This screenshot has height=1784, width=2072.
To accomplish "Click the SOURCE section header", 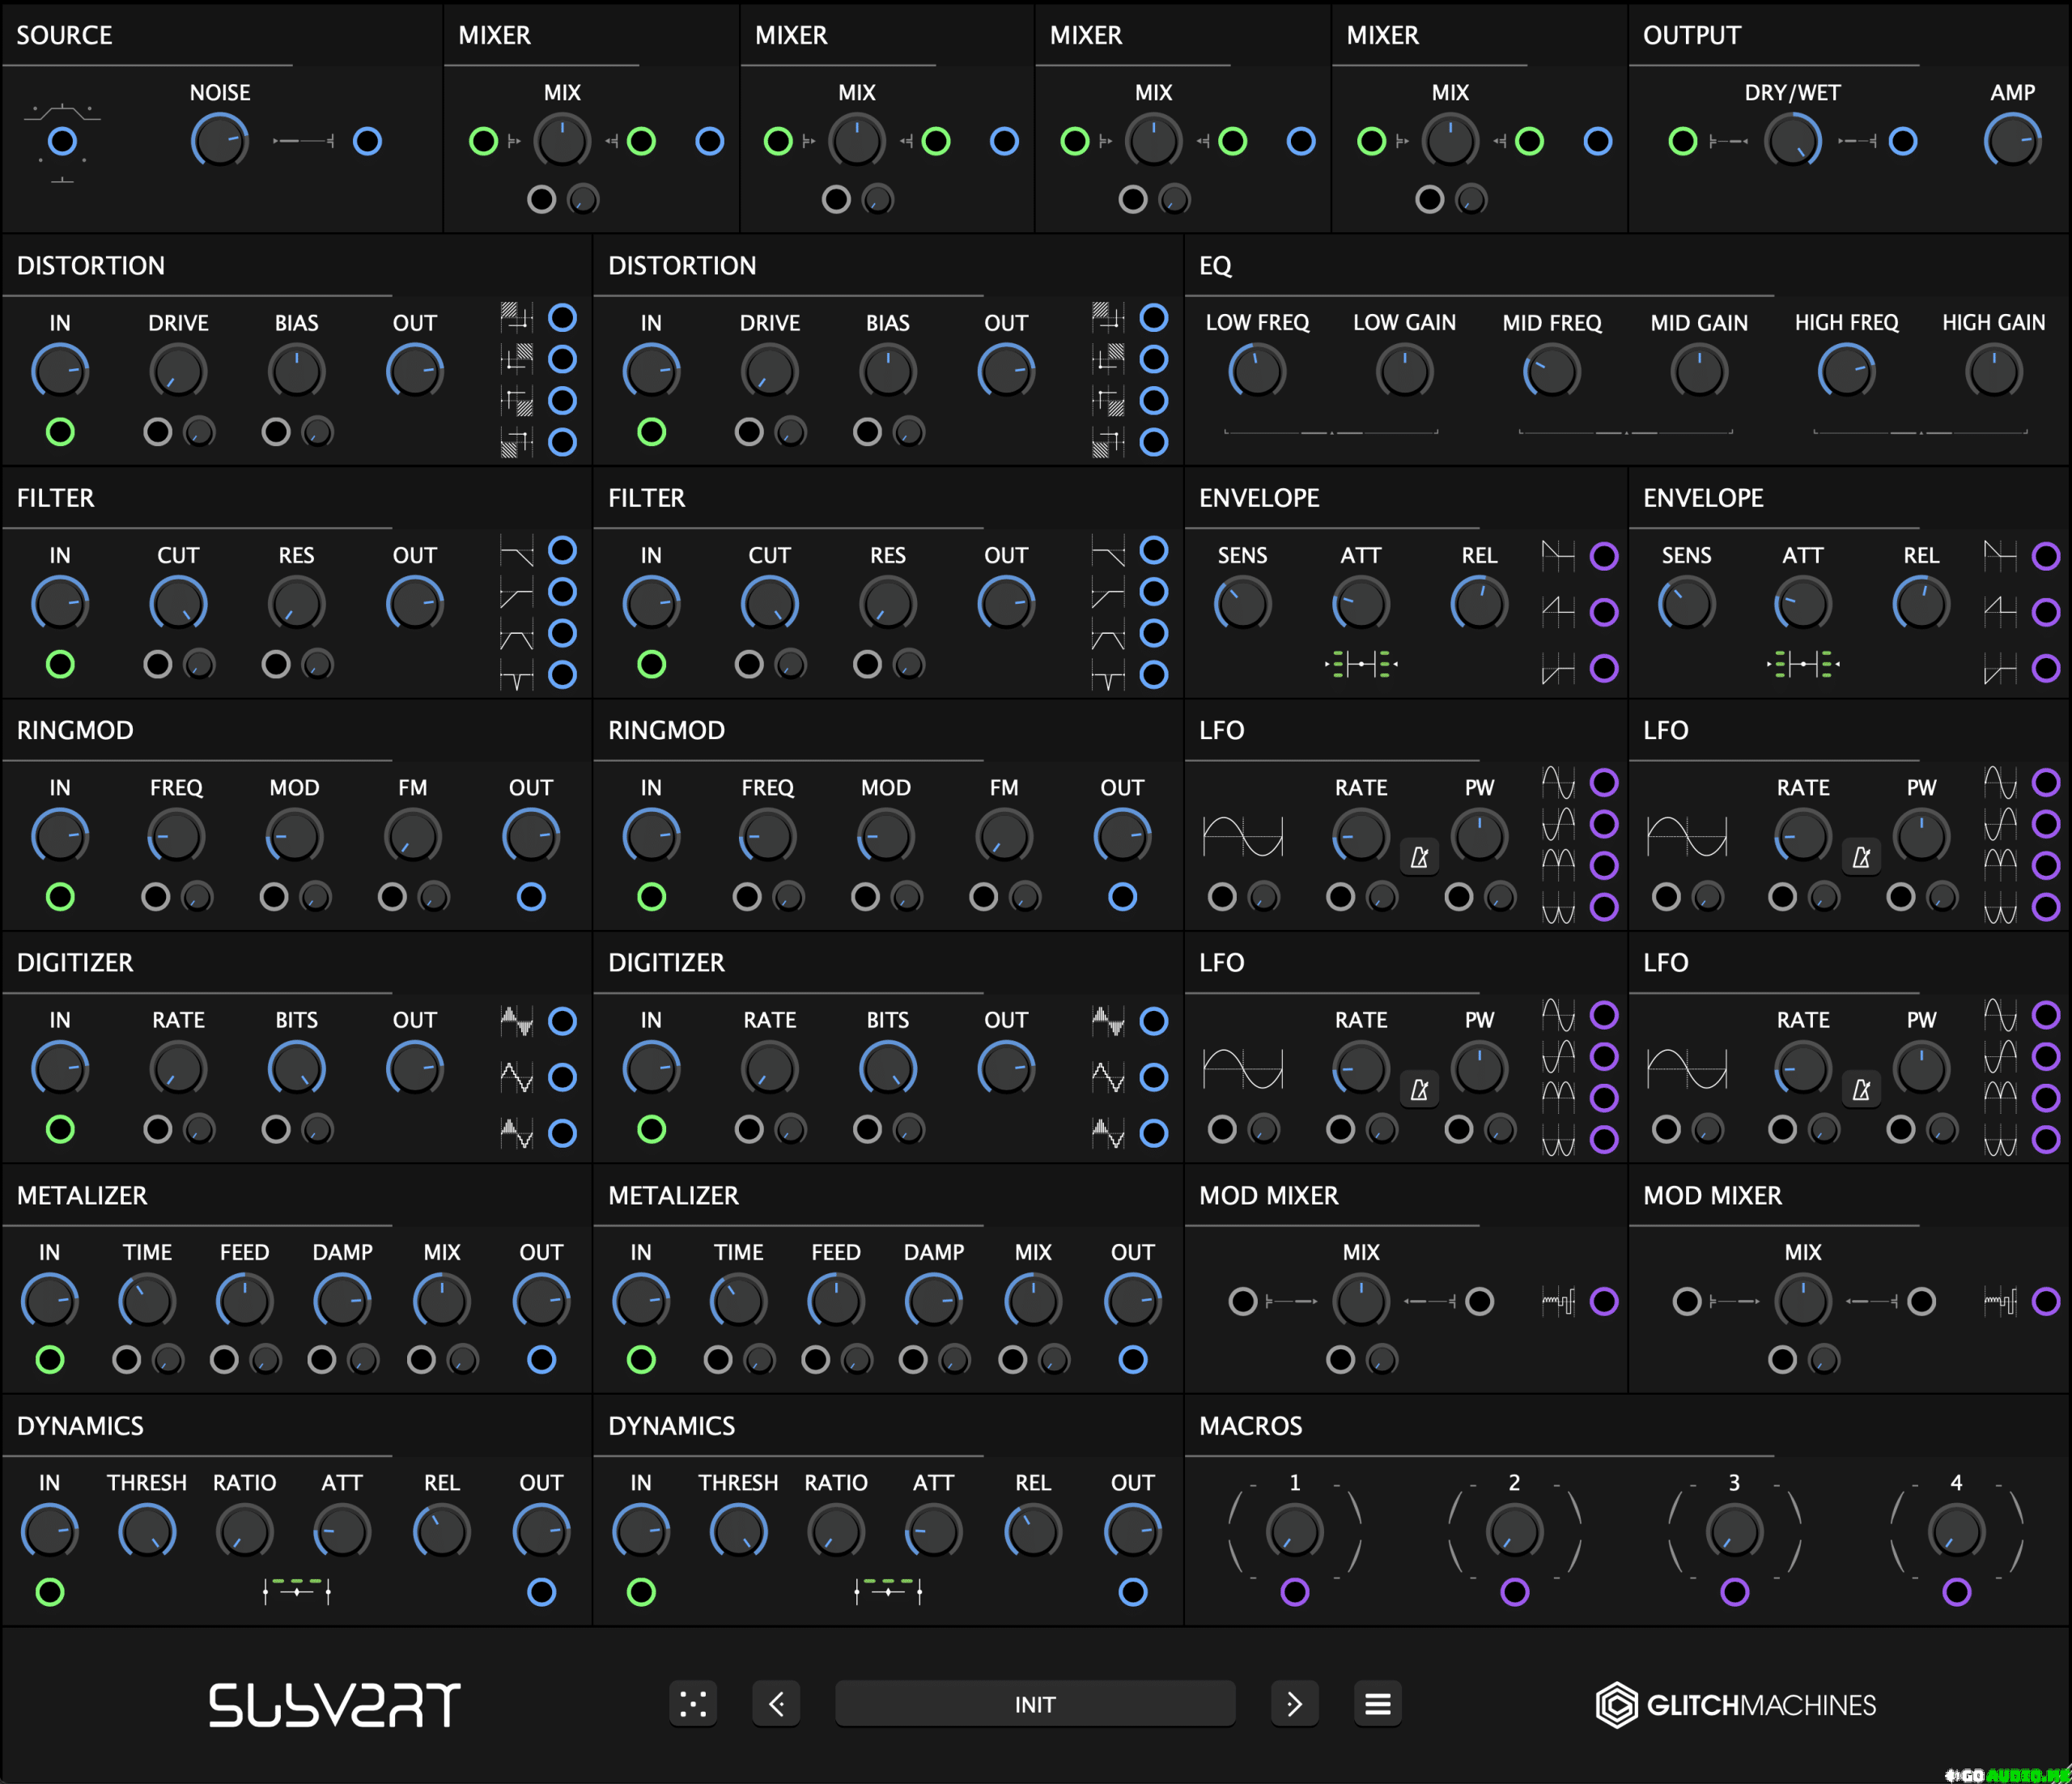I will (64, 35).
